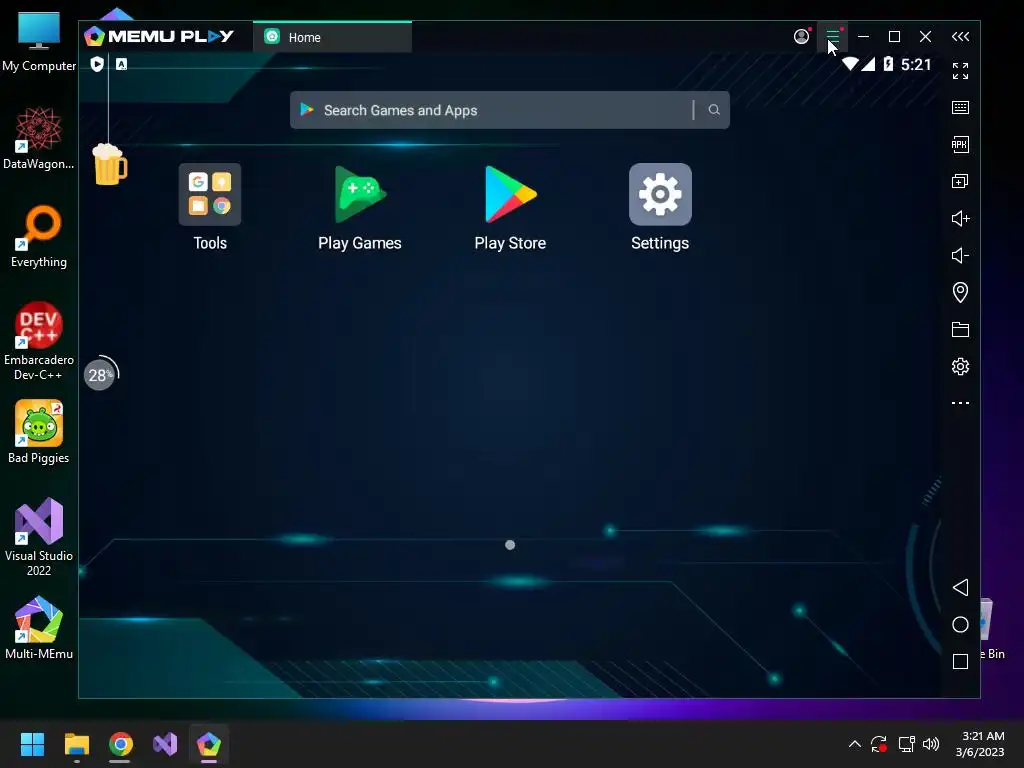Increase emulator volume
Screen dimensions: 1024x768
click(x=960, y=218)
